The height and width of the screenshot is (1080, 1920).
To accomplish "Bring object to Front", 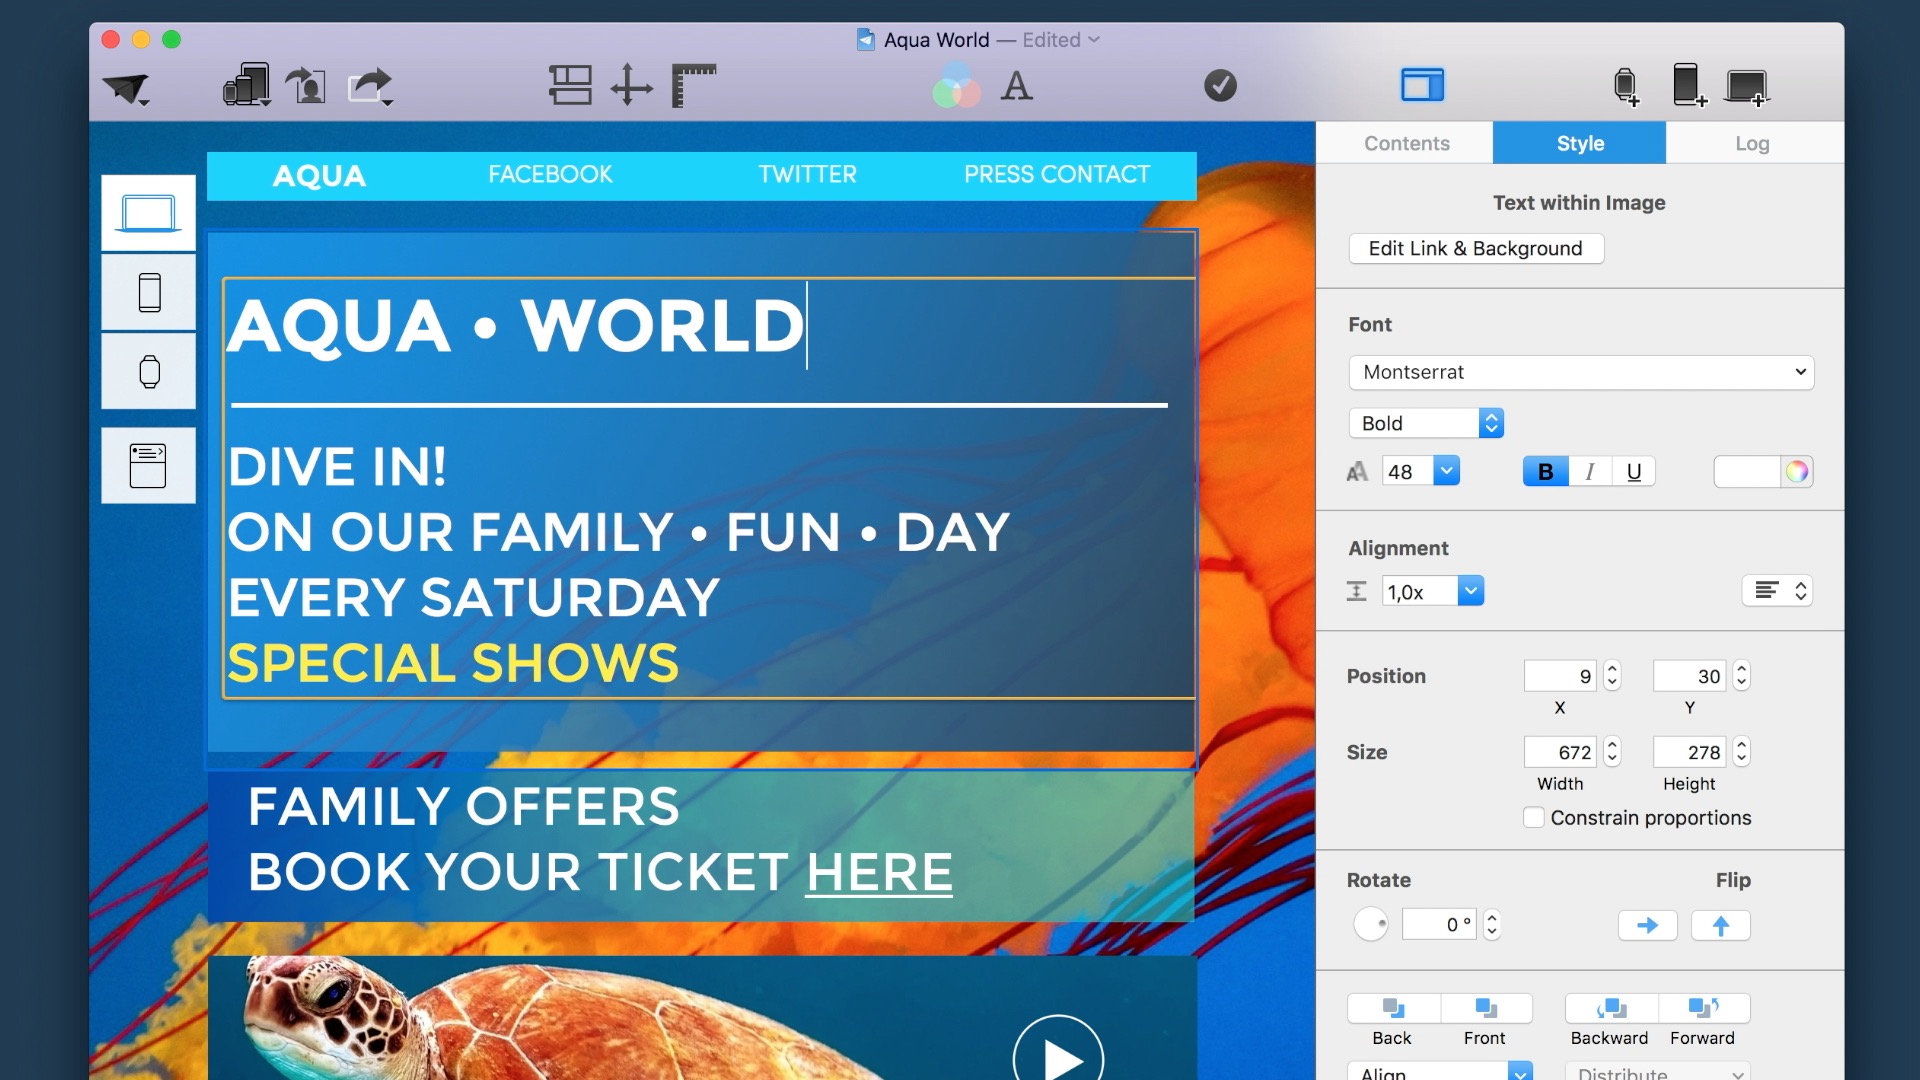I will click(1486, 1008).
